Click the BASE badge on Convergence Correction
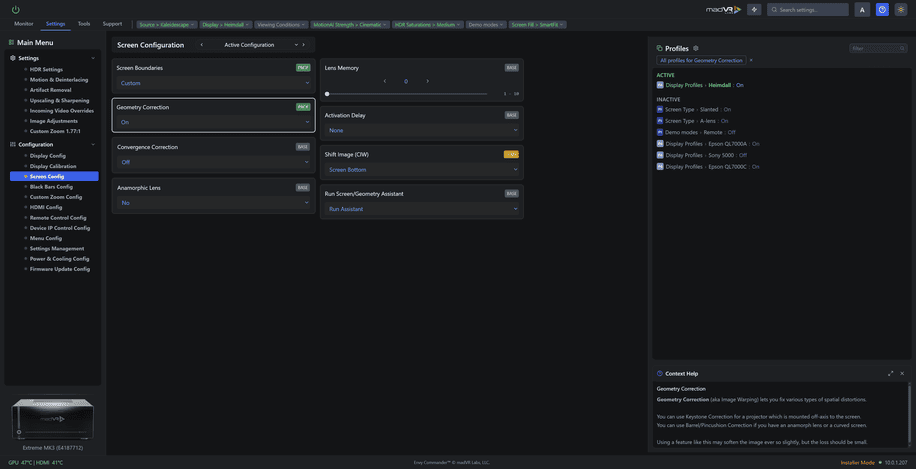This screenshot has width=916, height=469. click(303, 147)
